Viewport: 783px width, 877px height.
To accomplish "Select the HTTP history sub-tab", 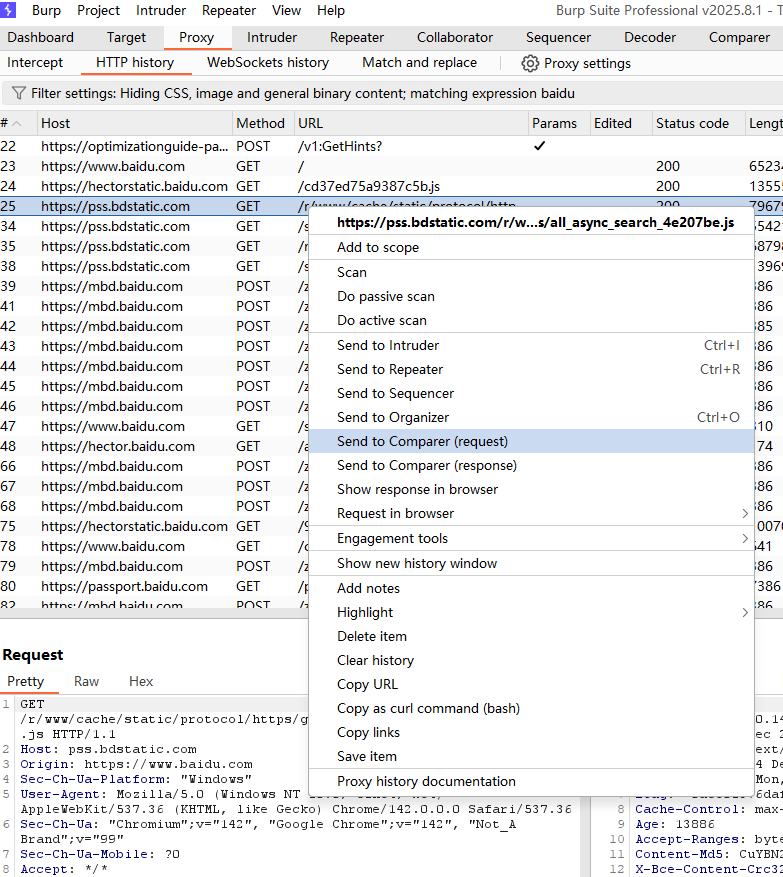I will (x=135, y=63).
